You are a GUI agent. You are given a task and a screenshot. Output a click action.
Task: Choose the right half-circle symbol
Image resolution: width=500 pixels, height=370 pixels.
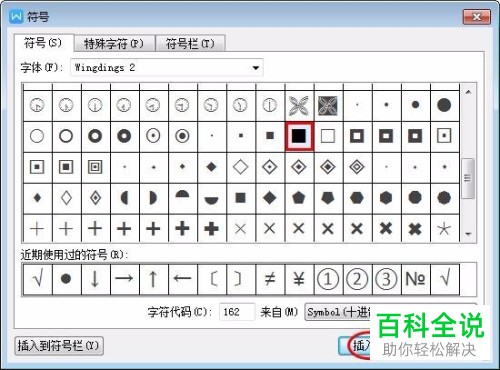(x=153, y=198)
